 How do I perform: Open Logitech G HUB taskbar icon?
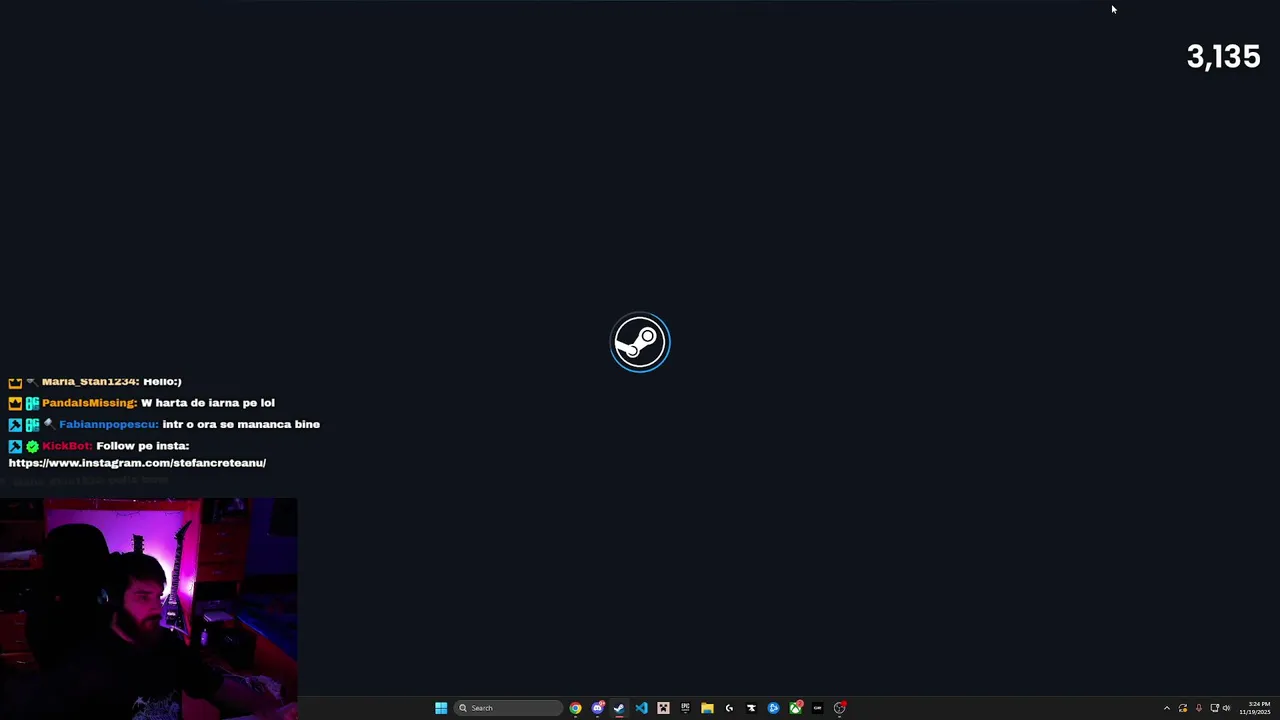[x=729, y=708]
